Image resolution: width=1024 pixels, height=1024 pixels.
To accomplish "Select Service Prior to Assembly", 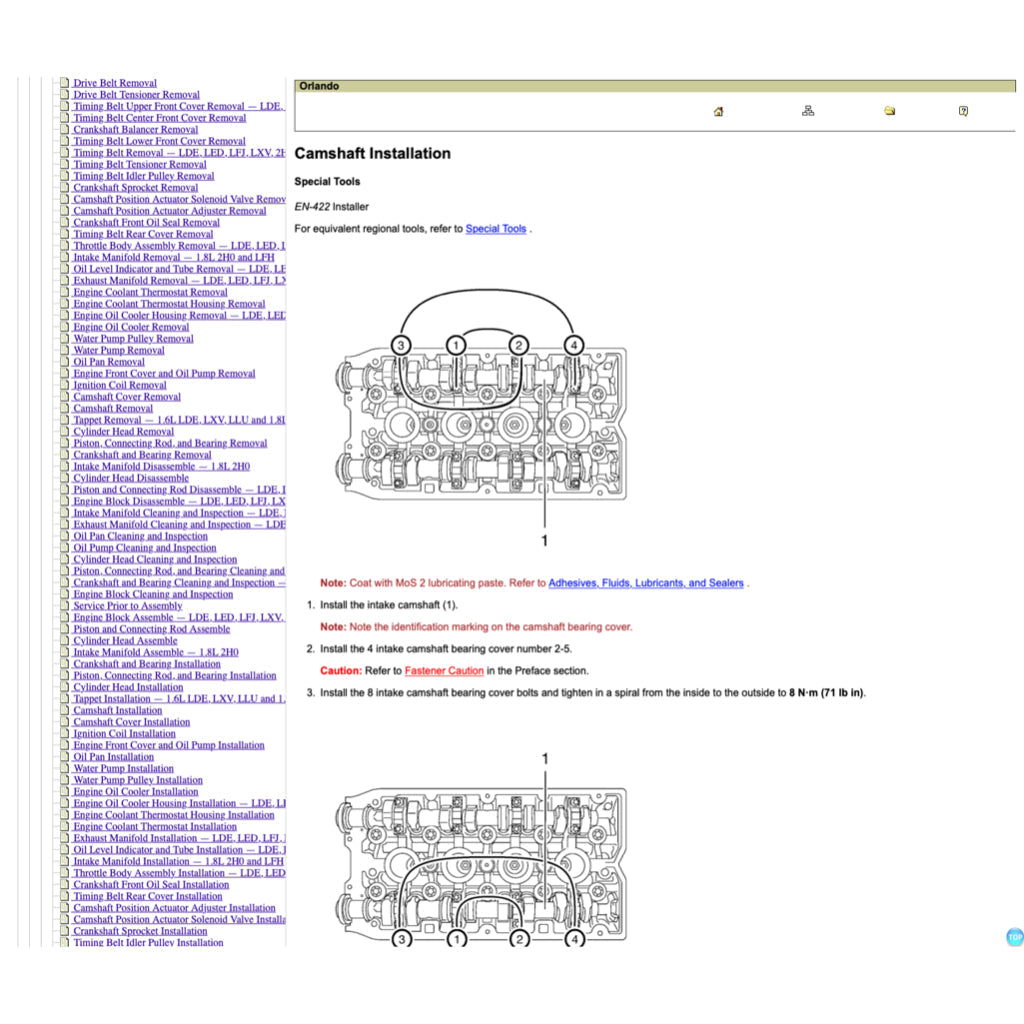I will pyautogui.click(x=127, y=606).
